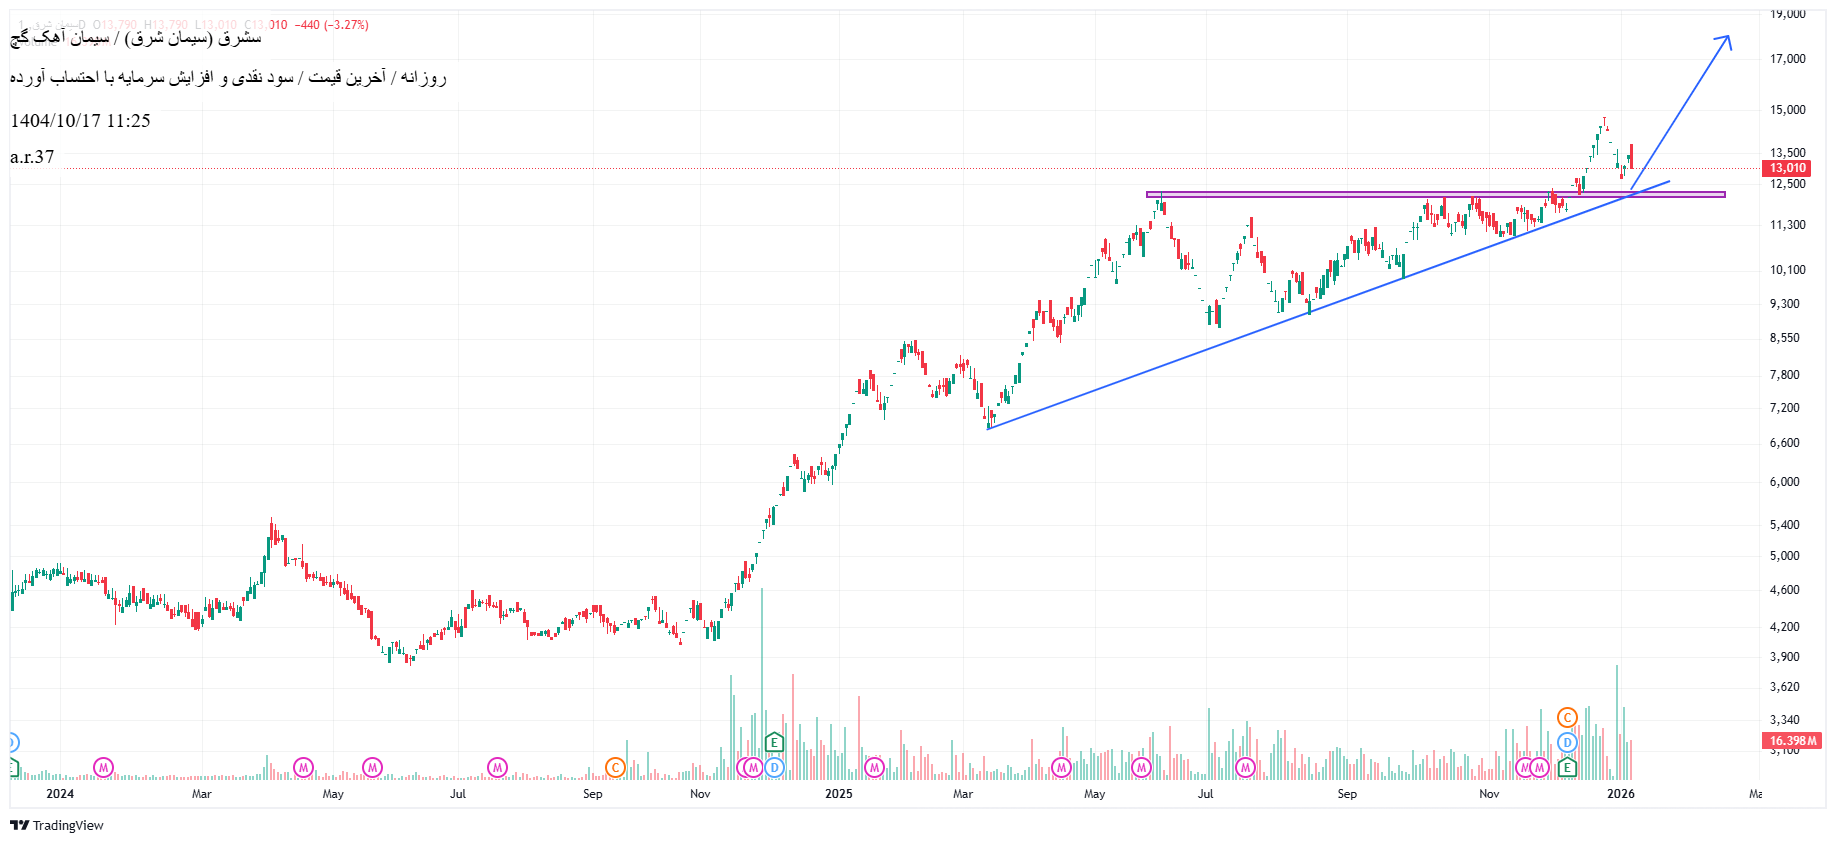The height and width of the screenshot is (843, 1836).
Task: Click the blue upward projection arrow
Action: 1680,112
